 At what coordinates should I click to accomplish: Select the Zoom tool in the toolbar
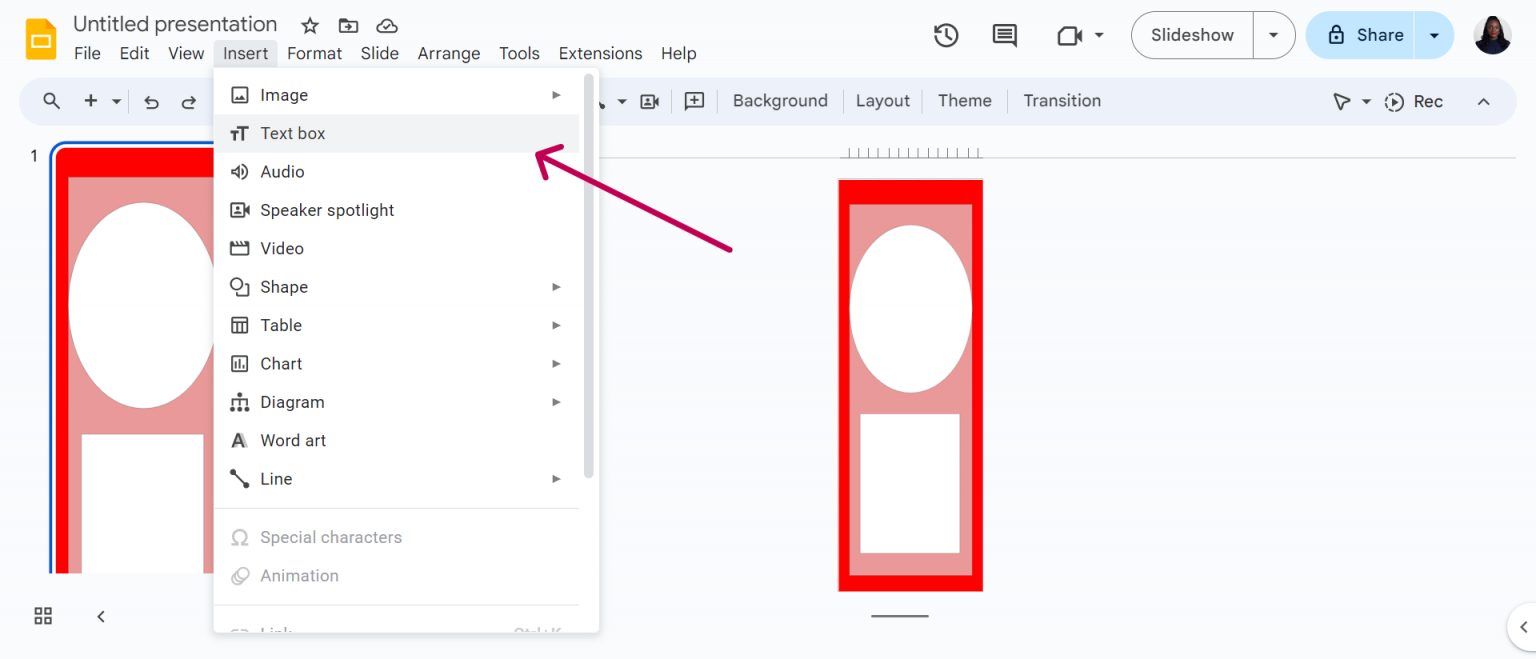pos(50,101)
